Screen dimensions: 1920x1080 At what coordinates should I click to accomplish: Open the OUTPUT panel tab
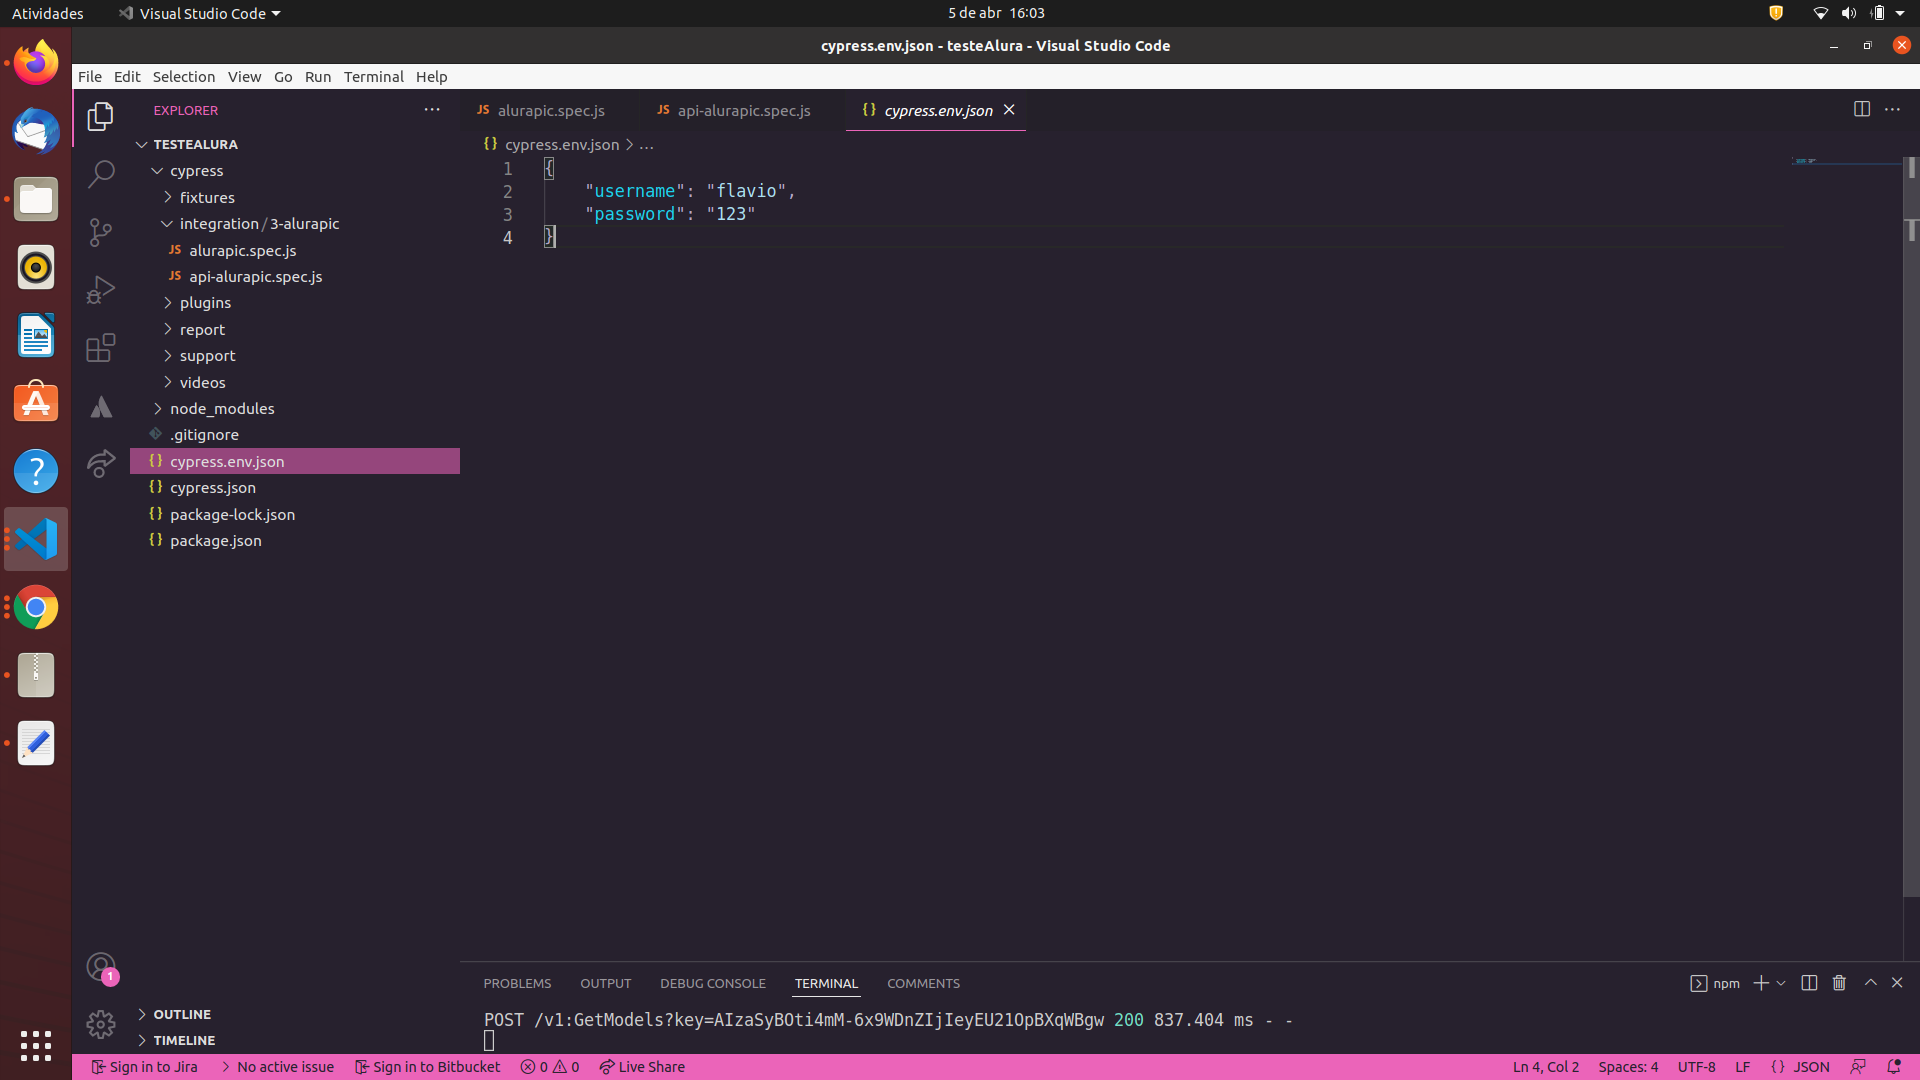pos(605,984)
